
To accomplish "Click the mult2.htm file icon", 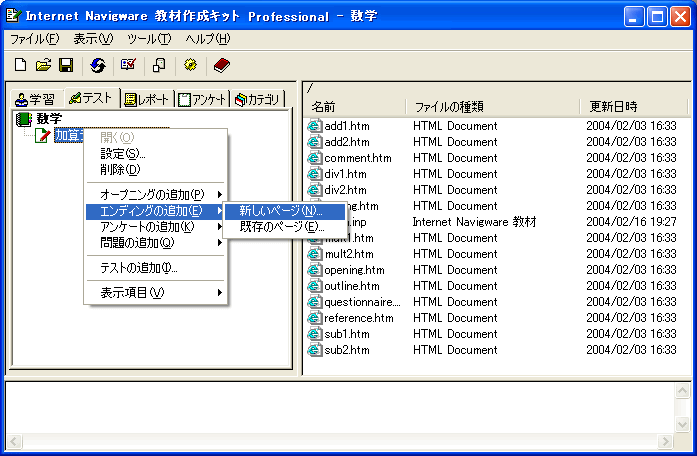I will coord(314,254).
